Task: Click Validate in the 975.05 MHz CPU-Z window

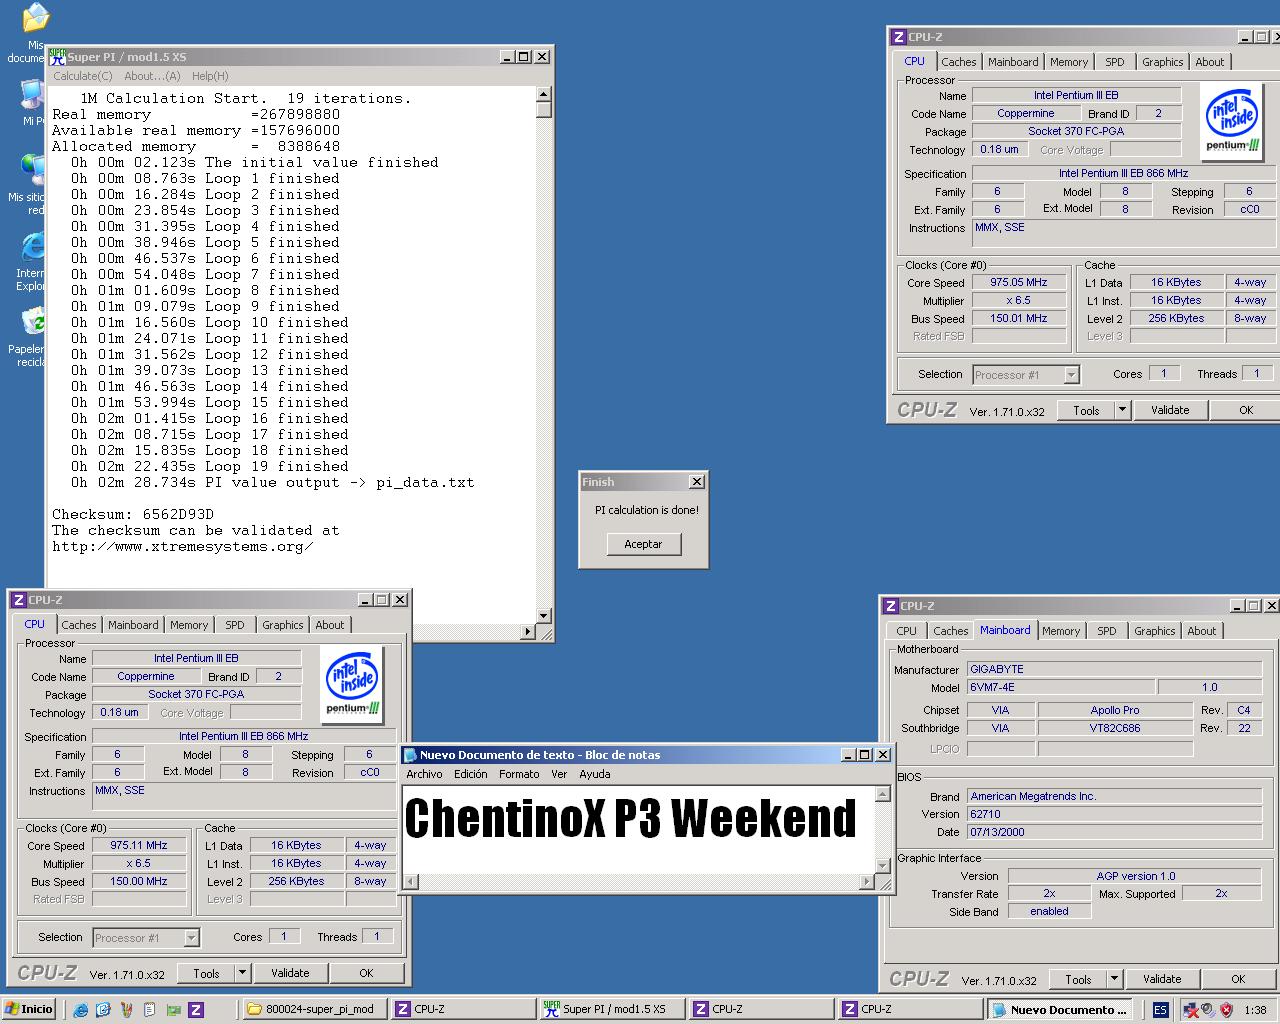Action: click(x=1170, y=410)
